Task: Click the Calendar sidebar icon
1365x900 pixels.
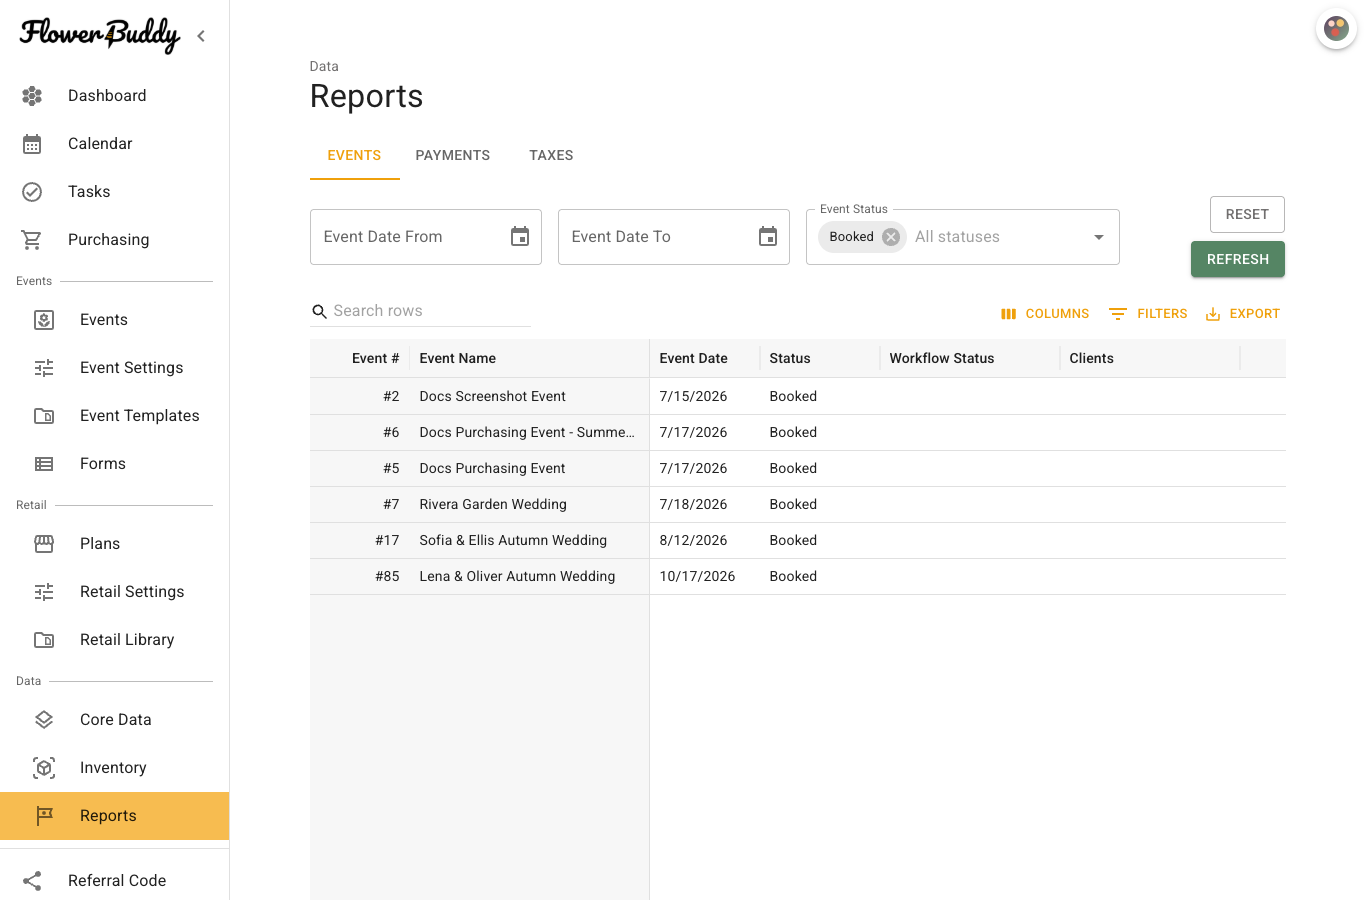Action: 32,144
